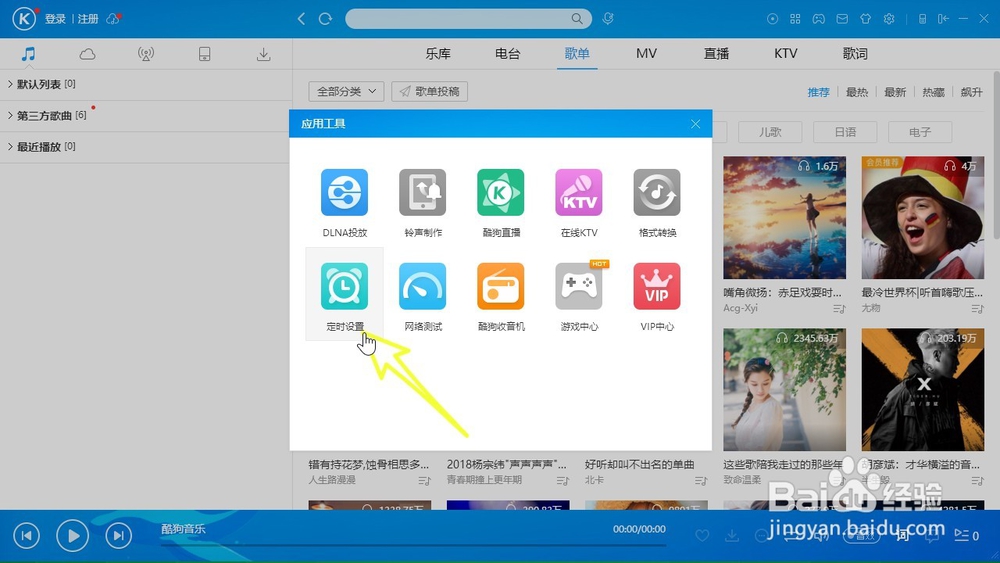Image resolution: width=1000 pixels, height=563 pixels.
Task: Click 登录 login link
Action: [55, 19]
